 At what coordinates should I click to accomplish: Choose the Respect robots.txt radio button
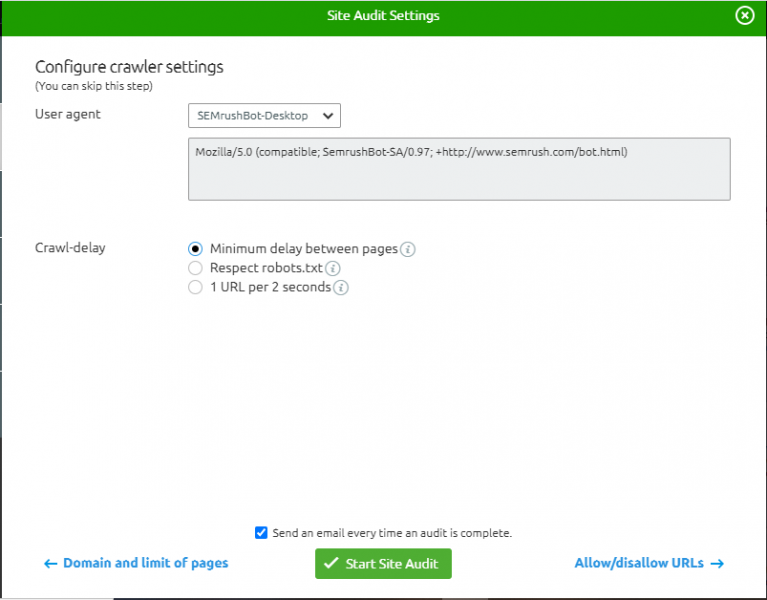click(x=196, y=268)
